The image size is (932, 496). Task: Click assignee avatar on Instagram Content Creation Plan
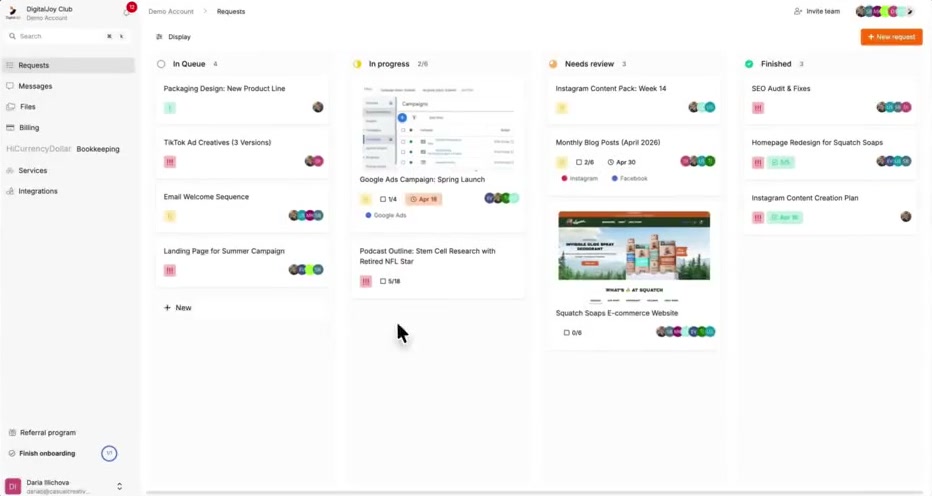pos(905,216)
